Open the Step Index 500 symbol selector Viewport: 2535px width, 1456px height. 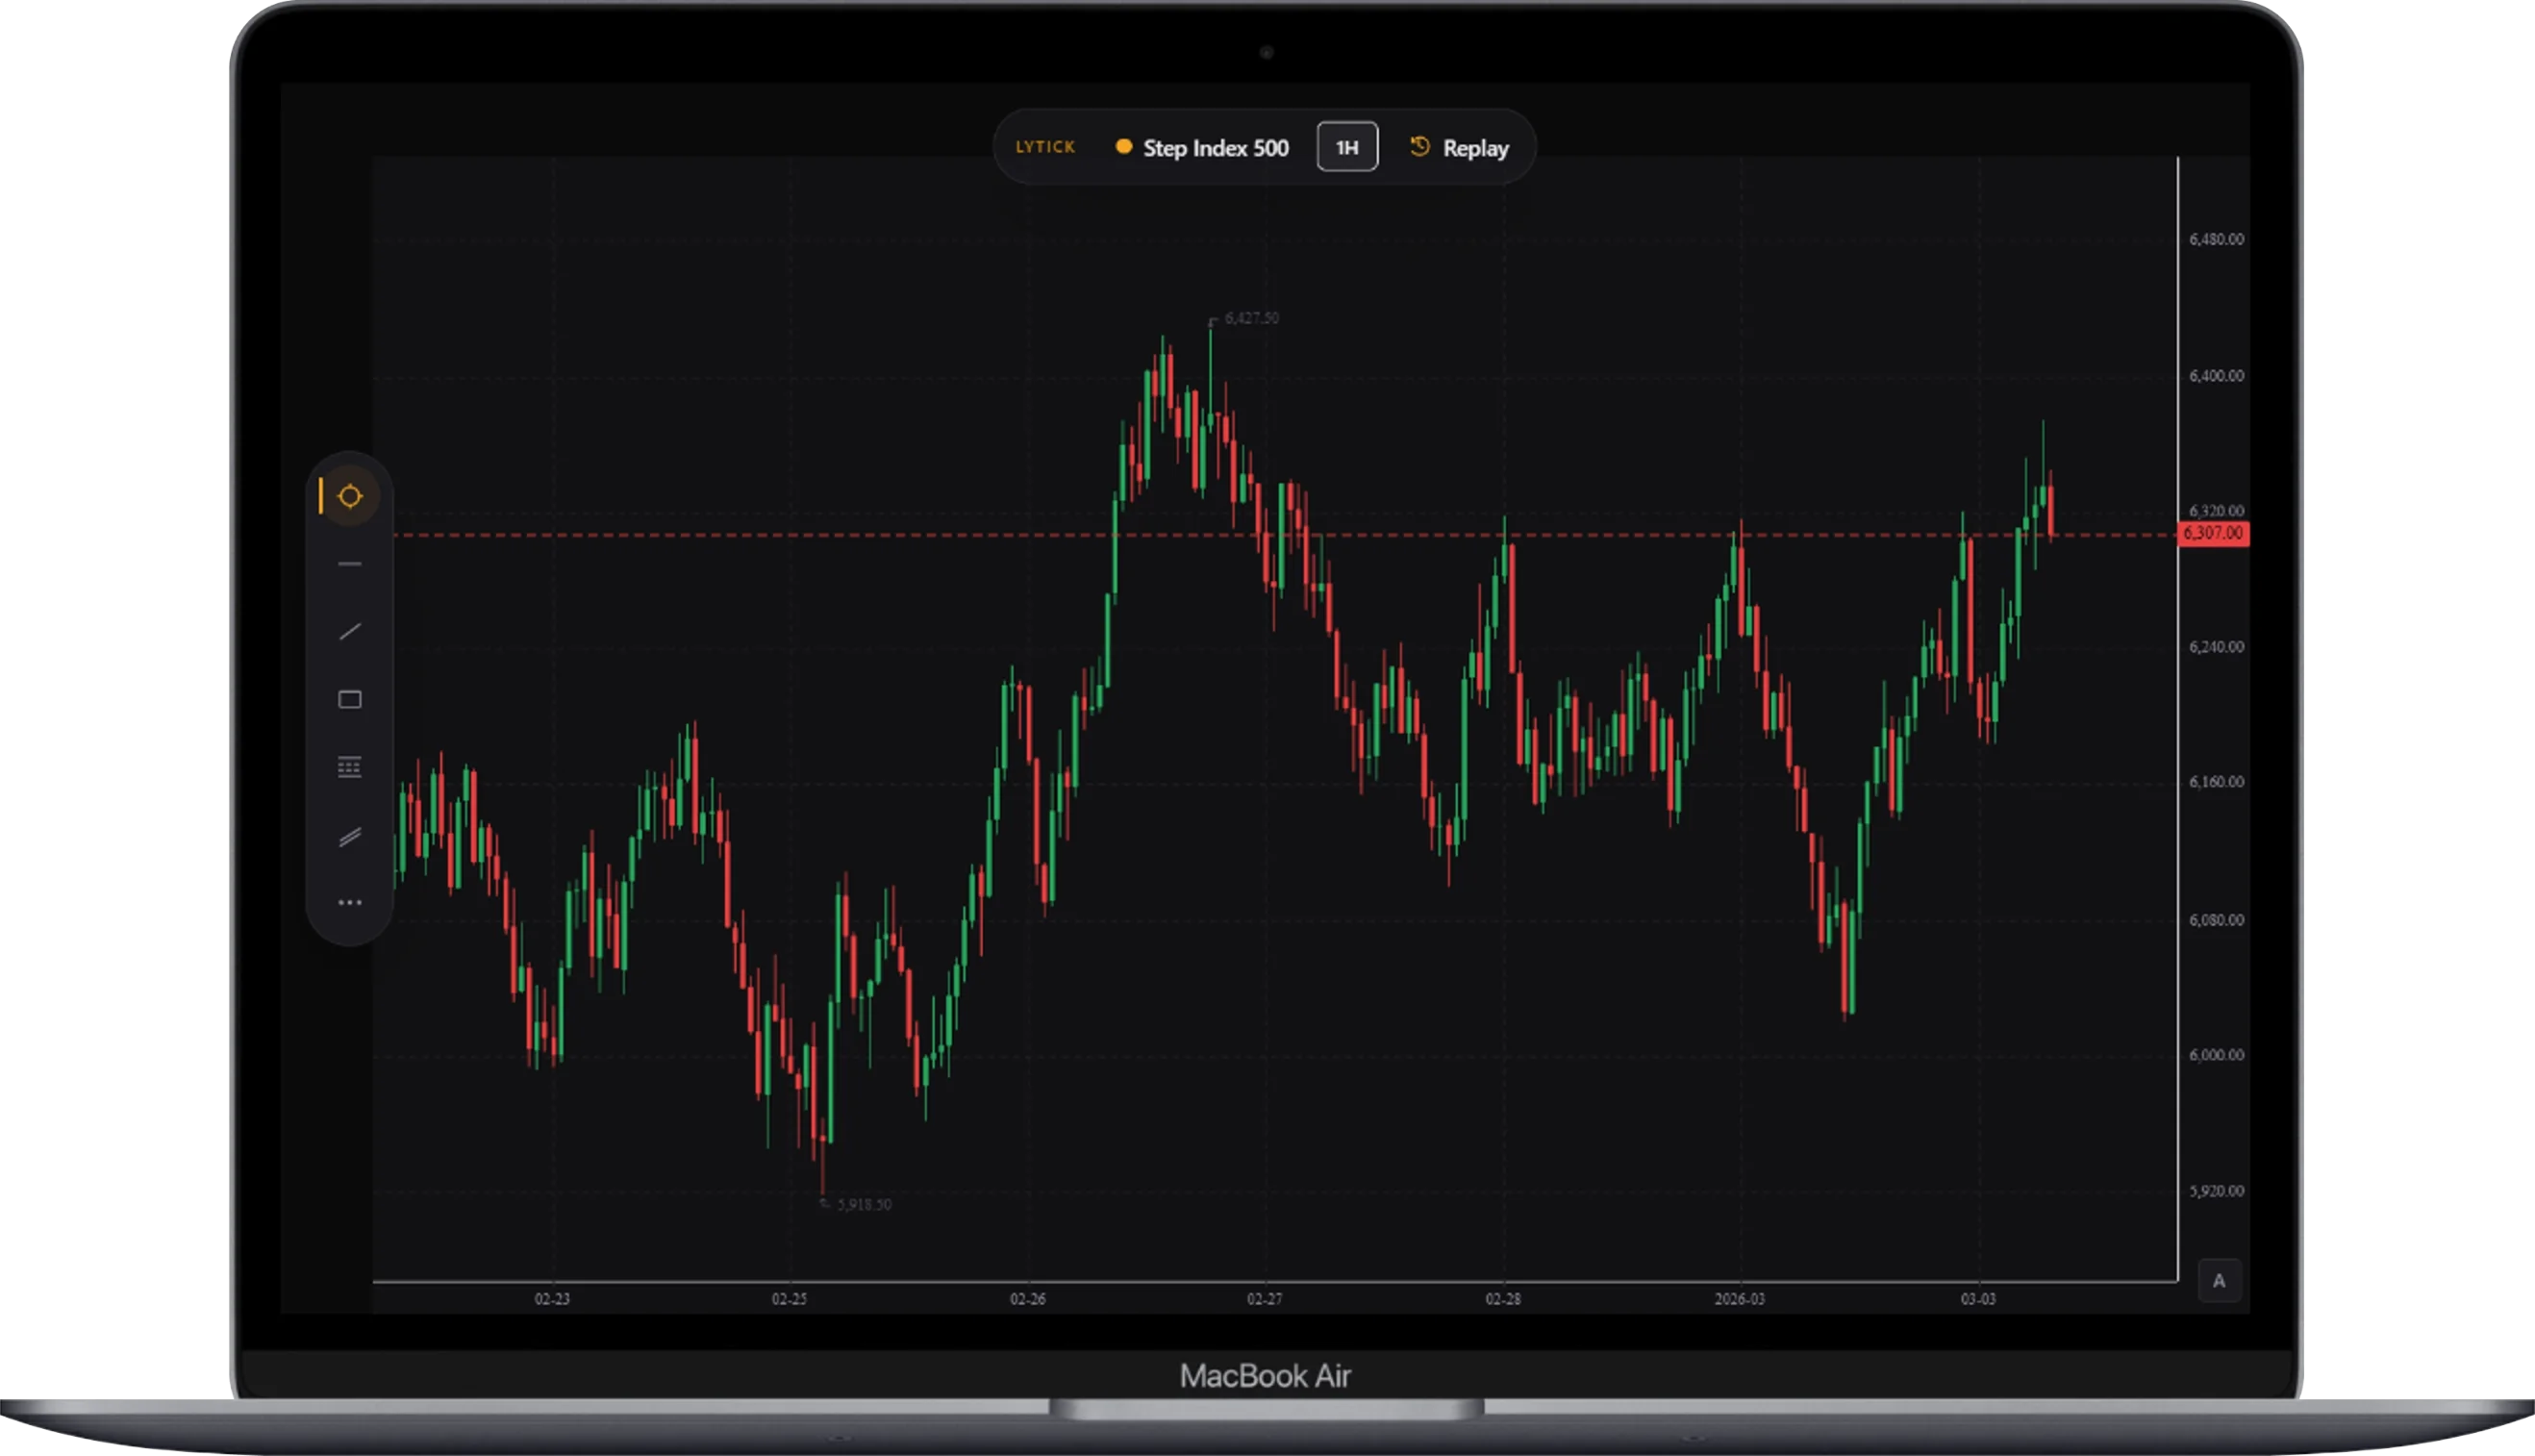click(x=1215, y=148)
